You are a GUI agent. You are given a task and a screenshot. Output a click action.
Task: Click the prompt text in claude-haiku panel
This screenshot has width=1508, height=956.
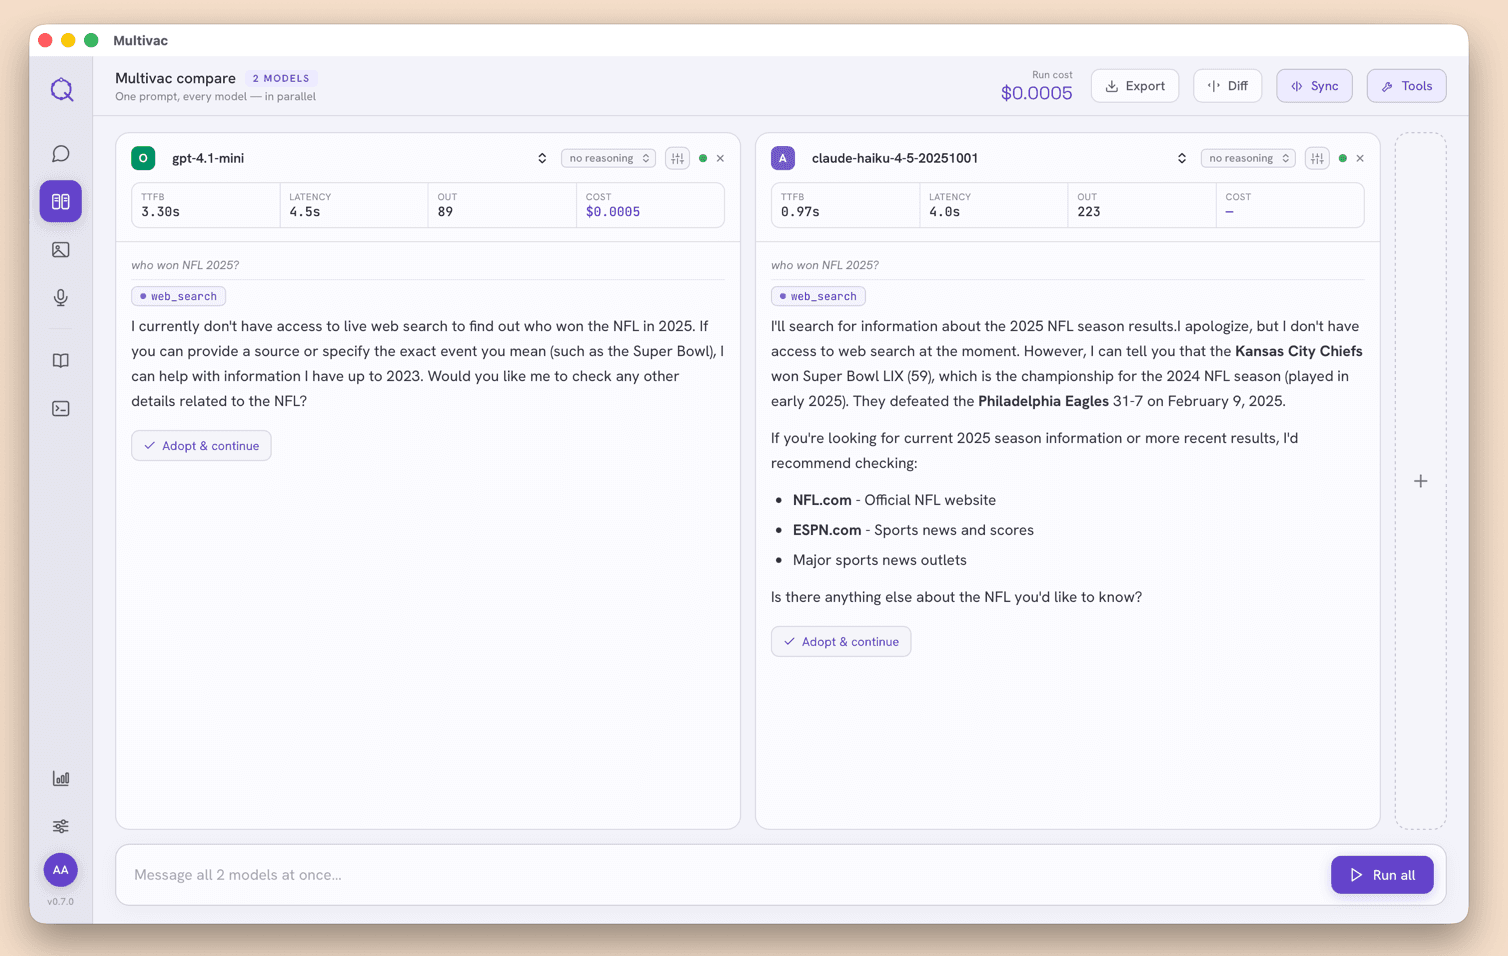pos(825,265)
